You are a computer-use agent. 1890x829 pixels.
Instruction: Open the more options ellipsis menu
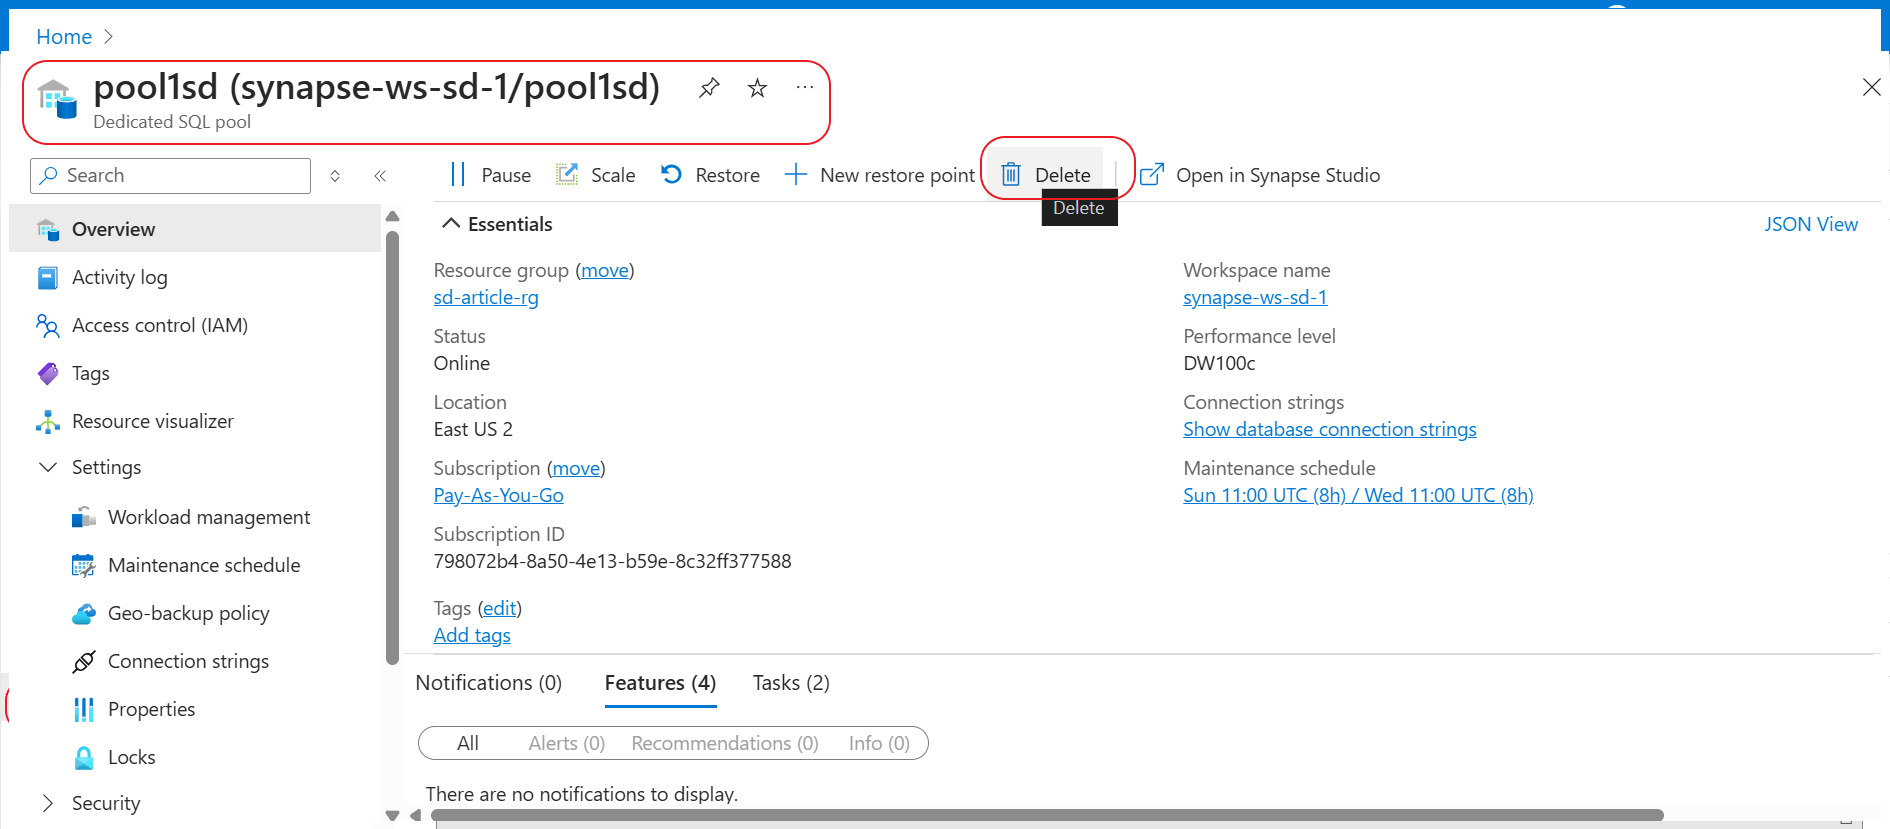[x=804, y=88]
